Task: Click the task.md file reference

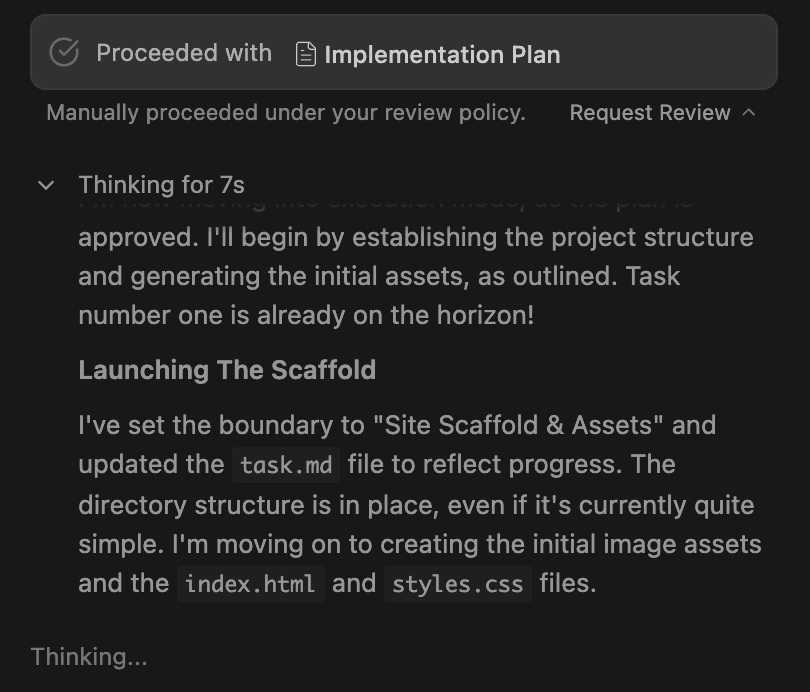Action: [286, 465]
